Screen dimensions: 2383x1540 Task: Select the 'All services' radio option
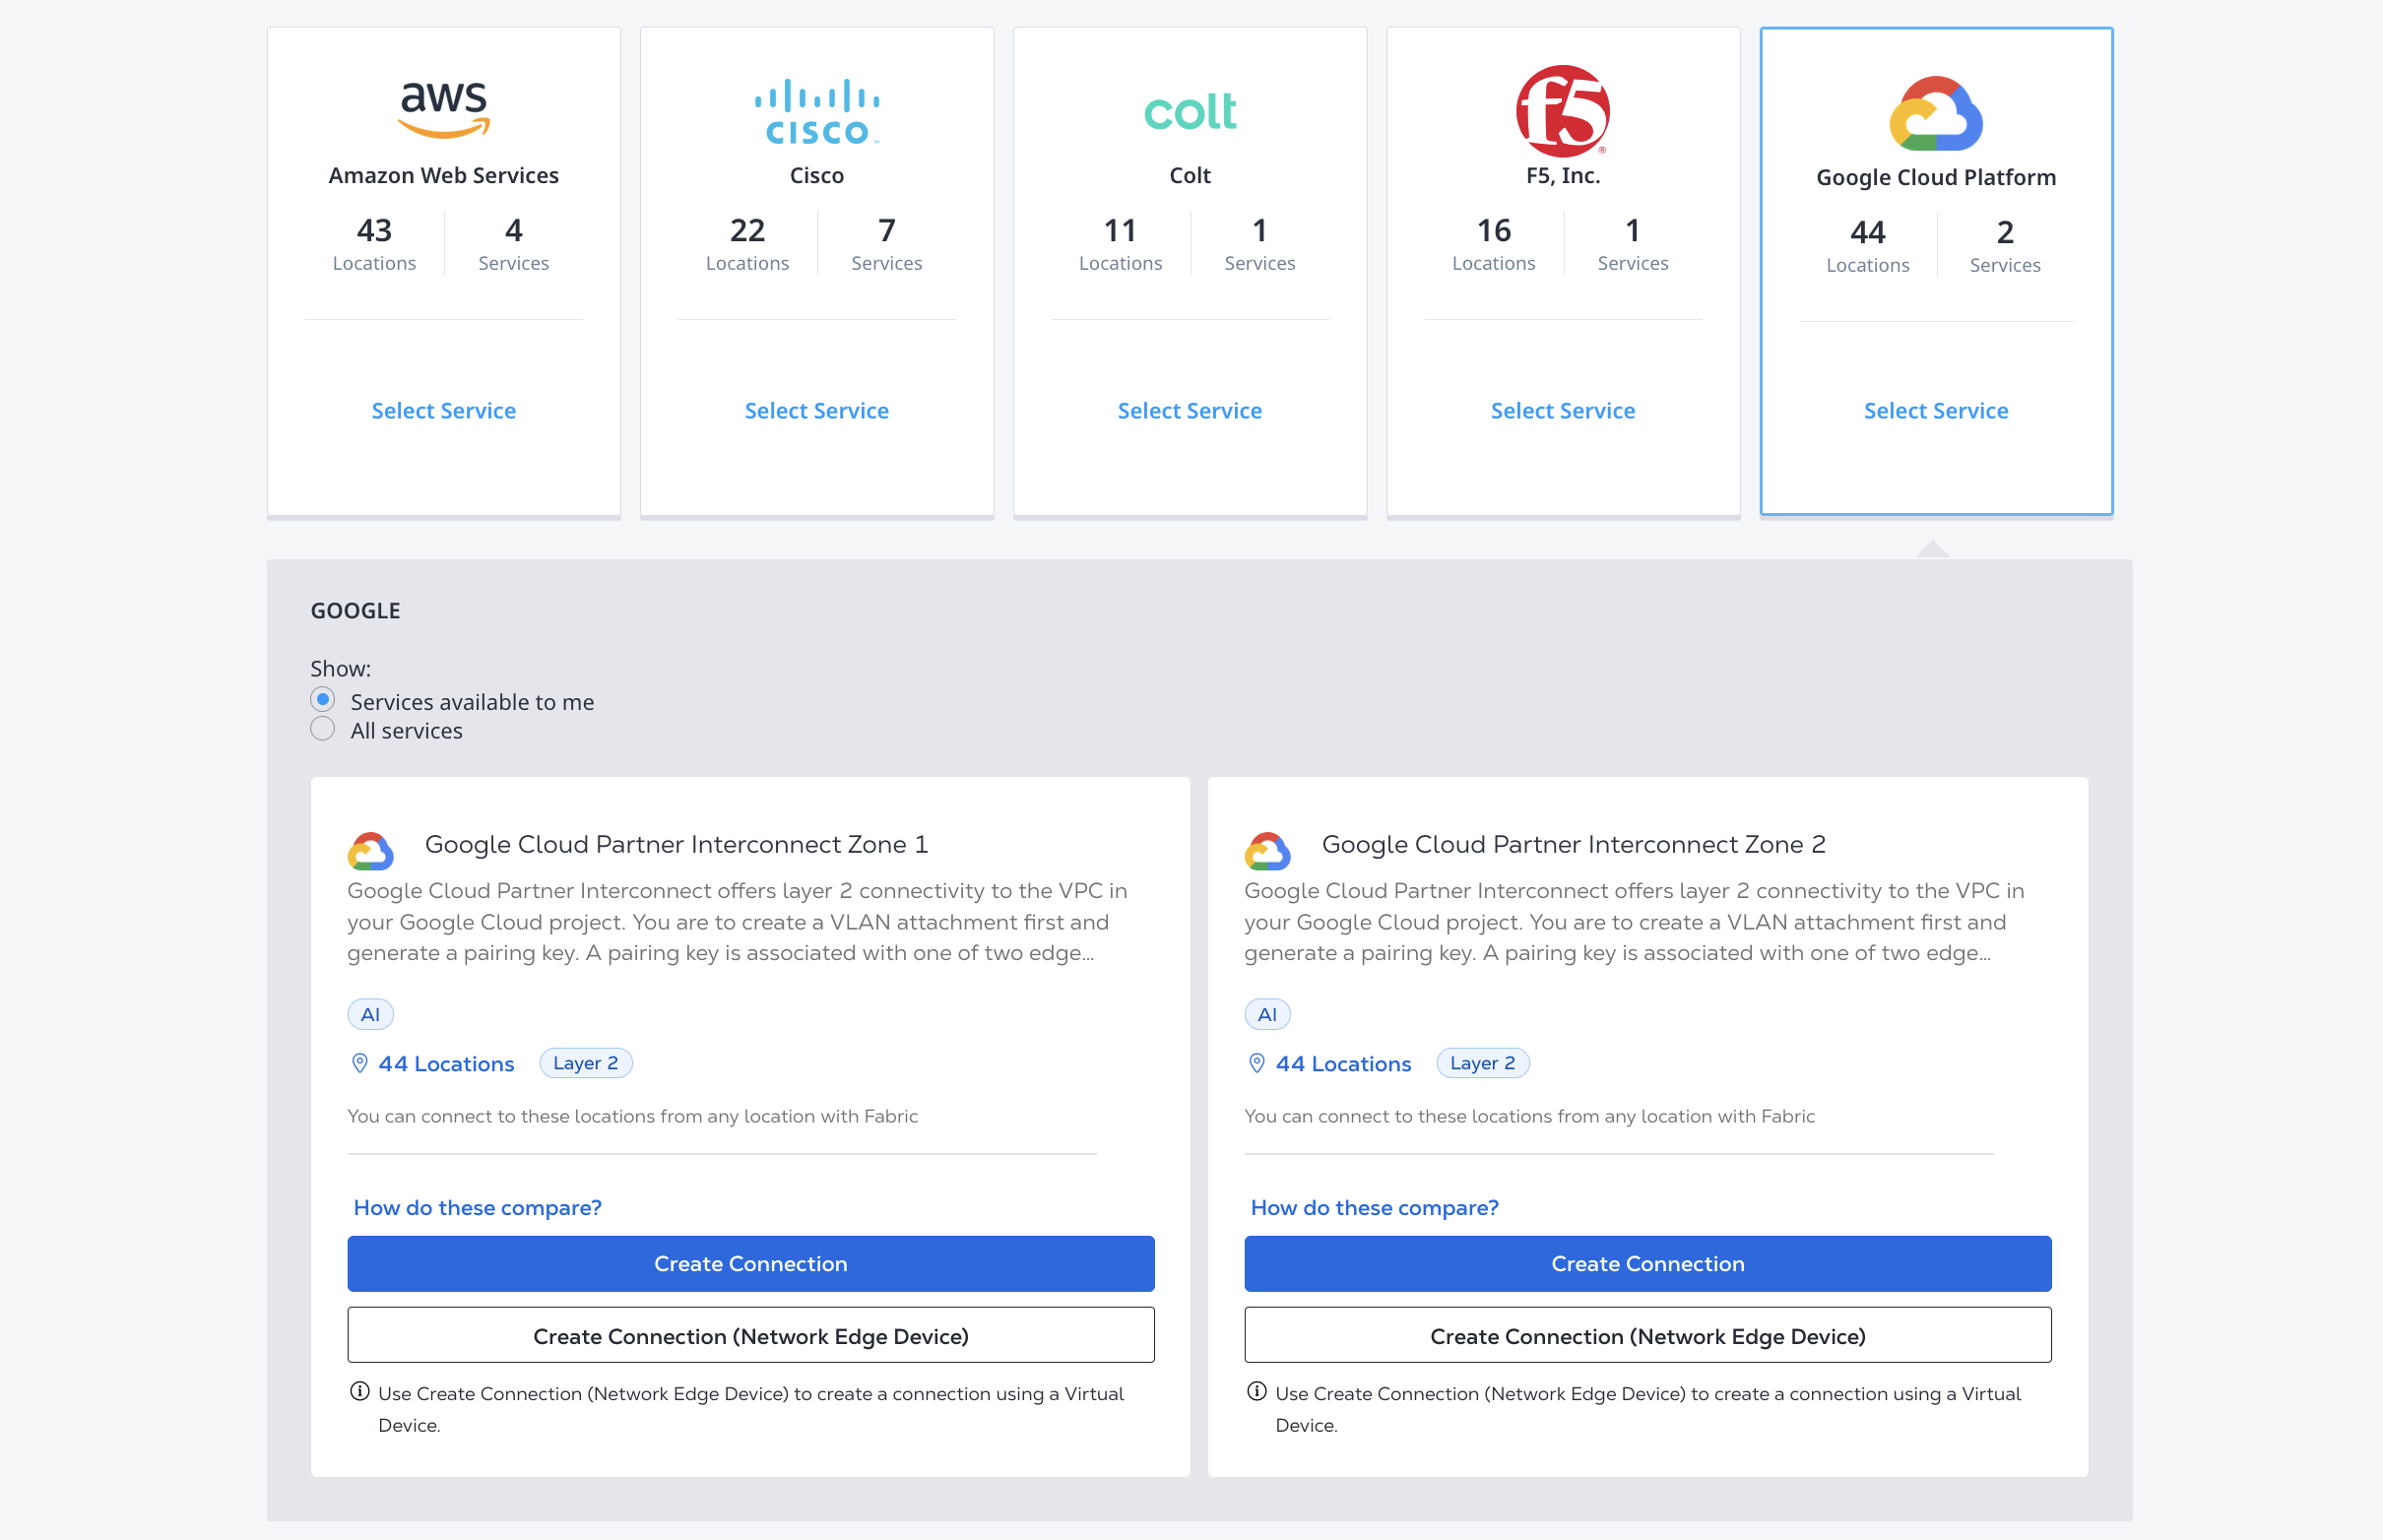coord(322,729)
